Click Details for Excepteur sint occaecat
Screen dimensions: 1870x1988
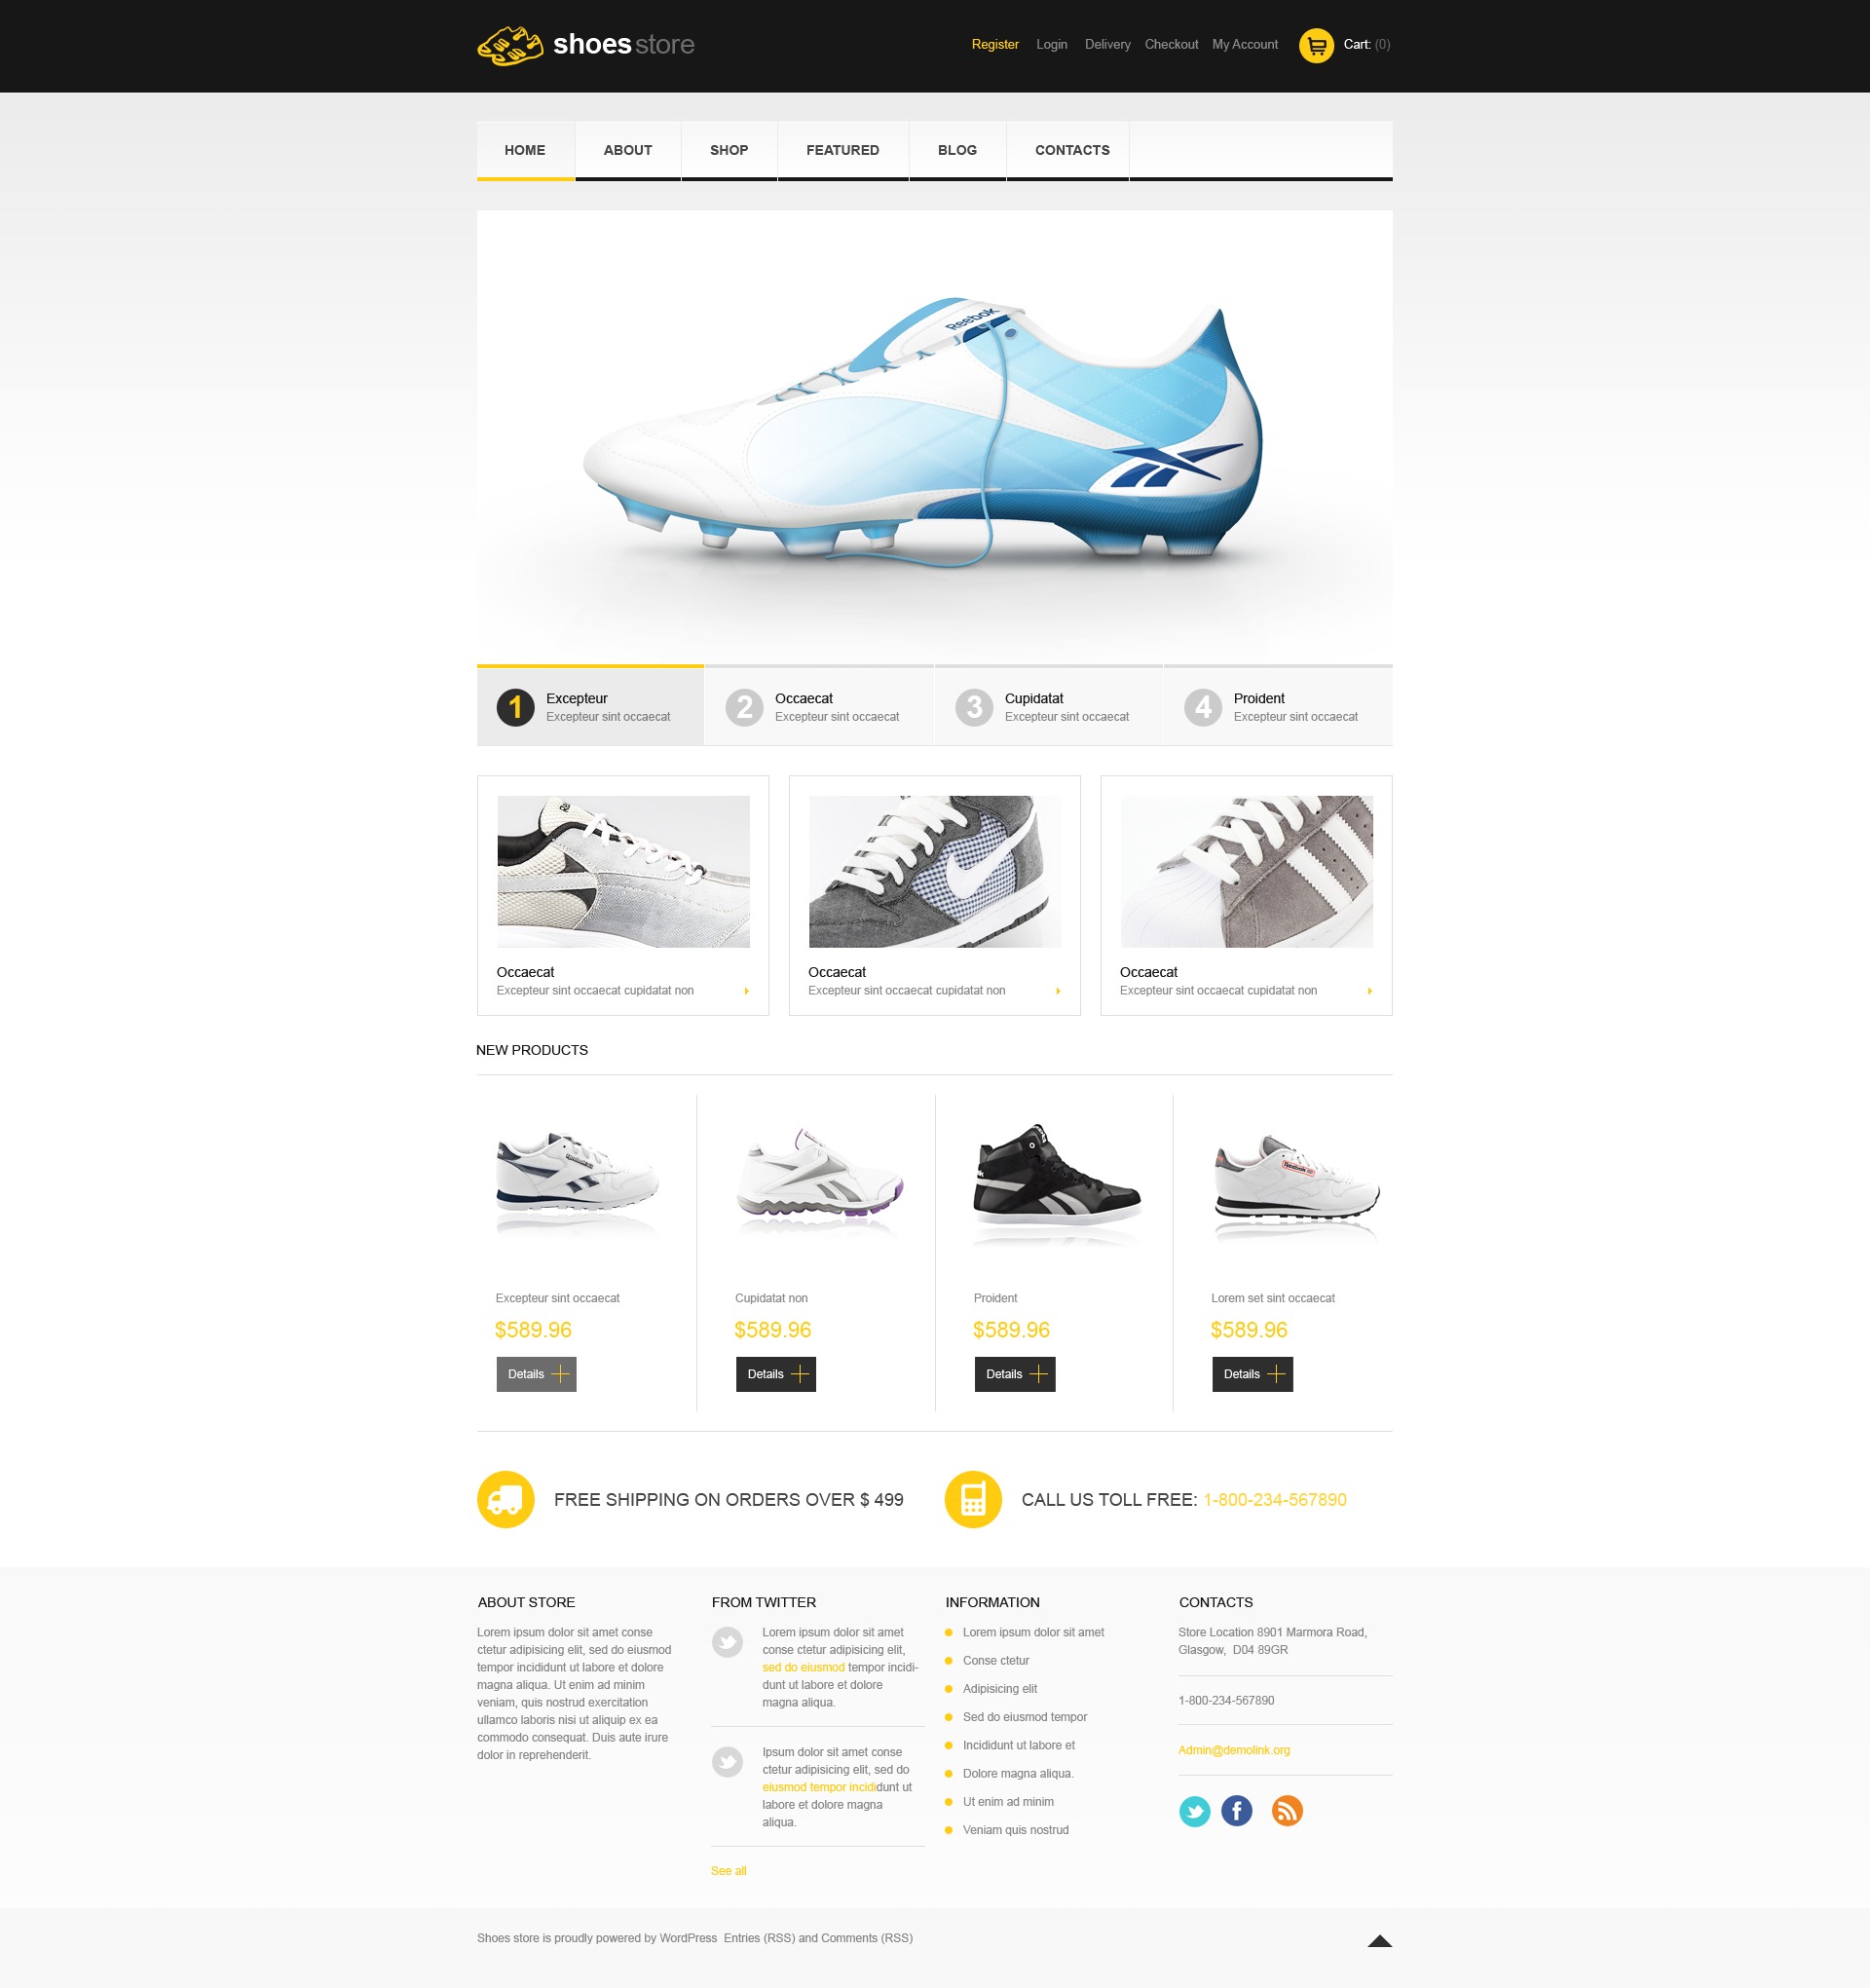click(536, 1374)
